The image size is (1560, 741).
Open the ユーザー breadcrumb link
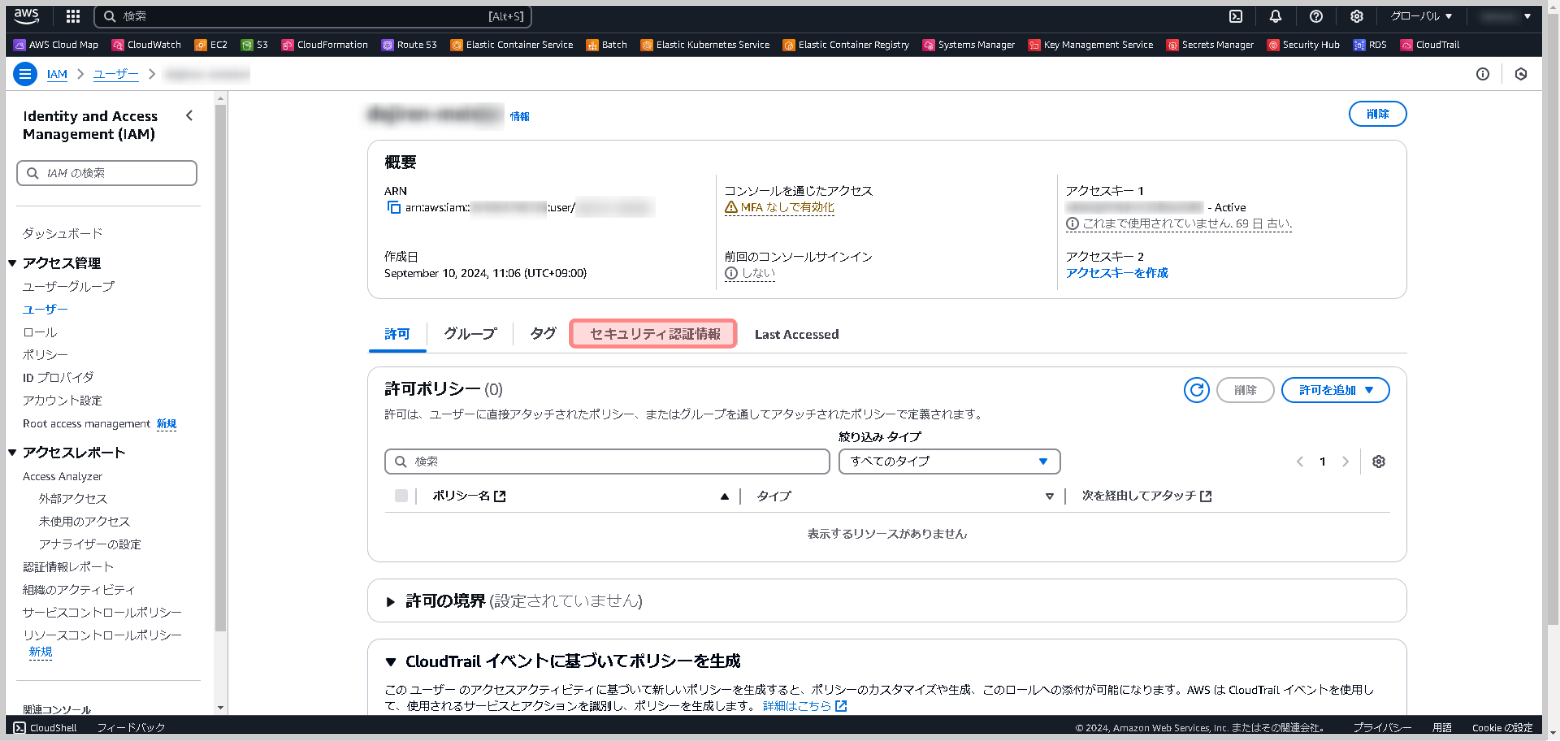click(116, 74)
